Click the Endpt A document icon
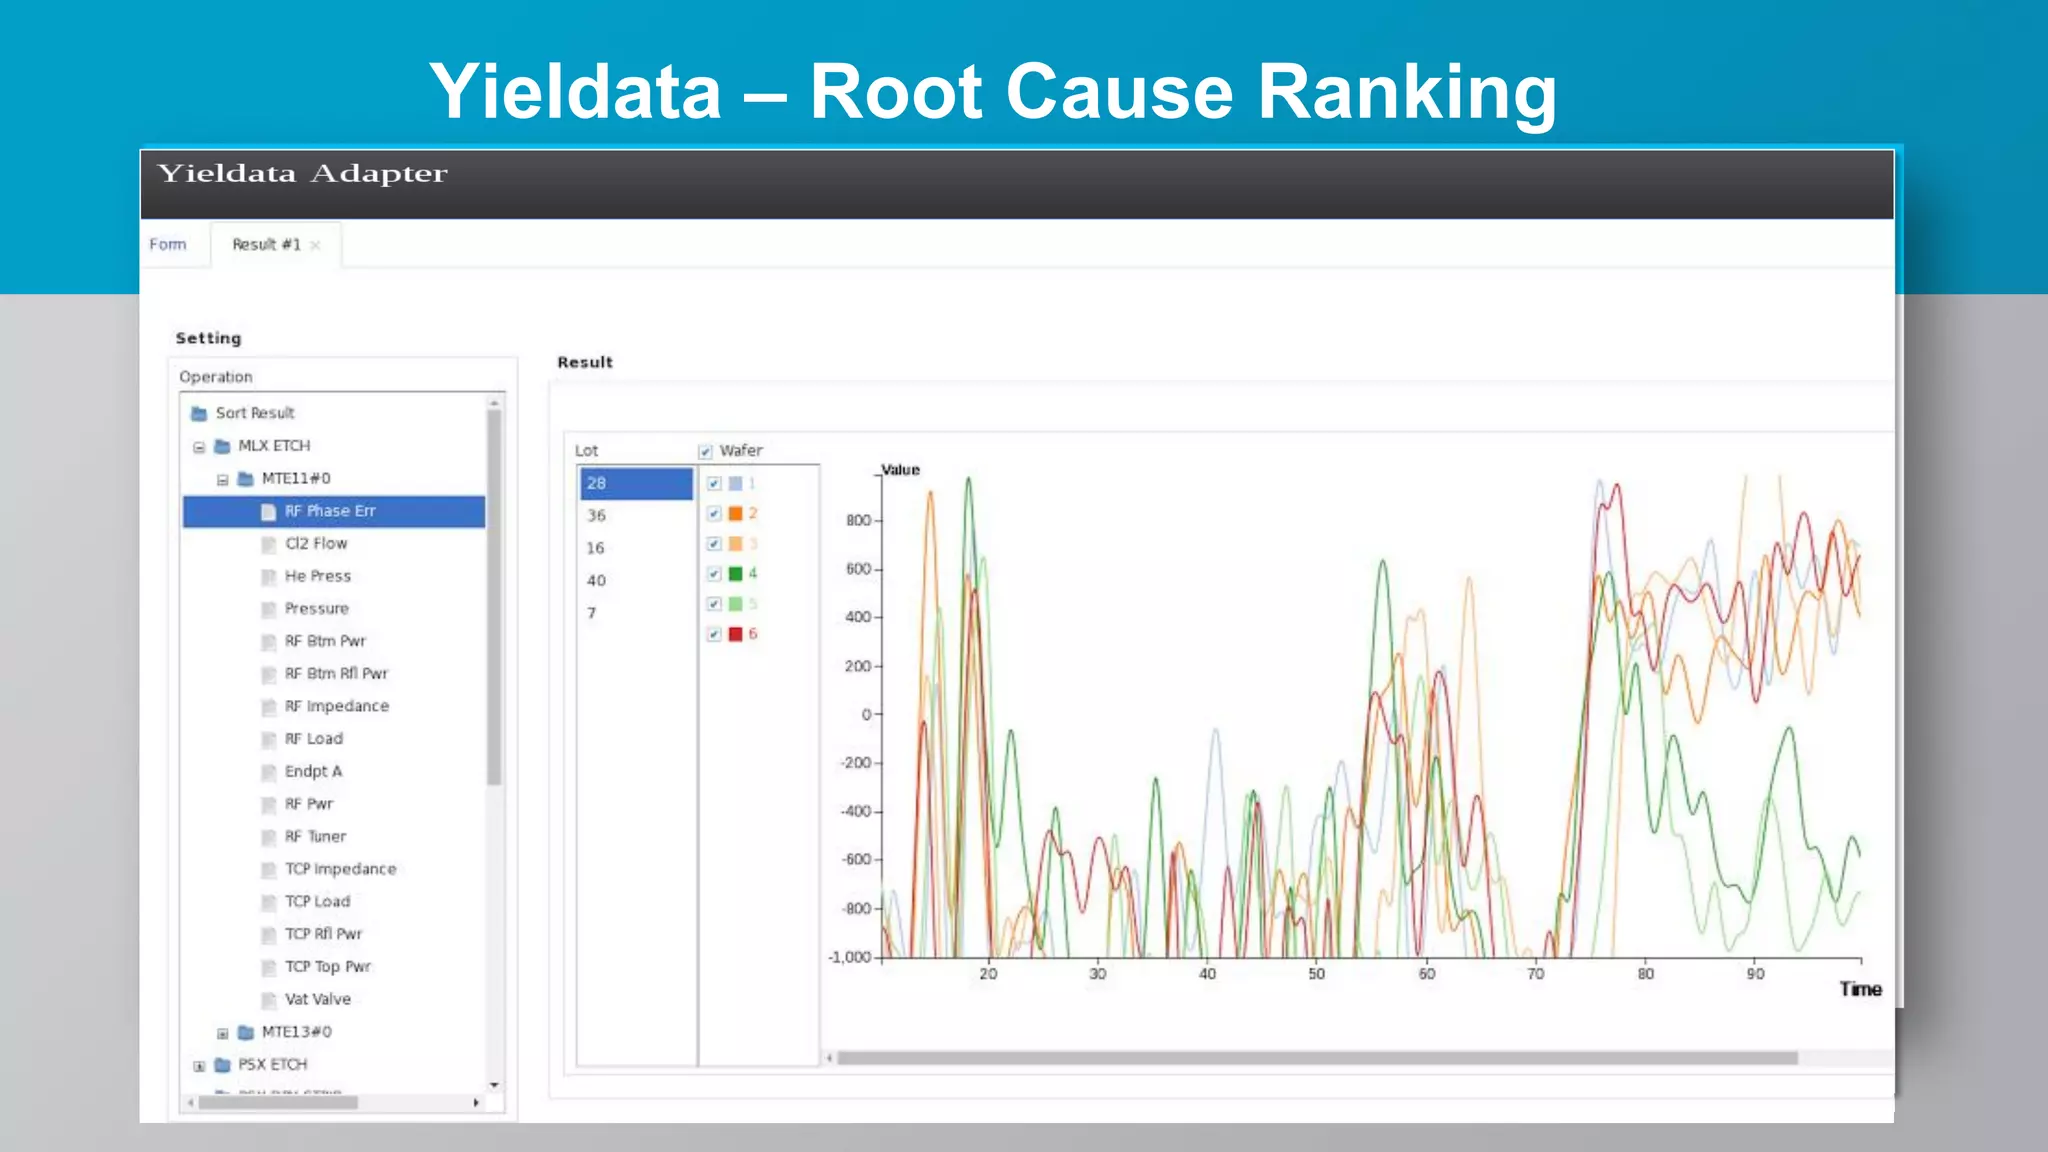Image resolution: width=2048 pixels, height=1152 pixels. pyautogui.click(x=268, y=772)
